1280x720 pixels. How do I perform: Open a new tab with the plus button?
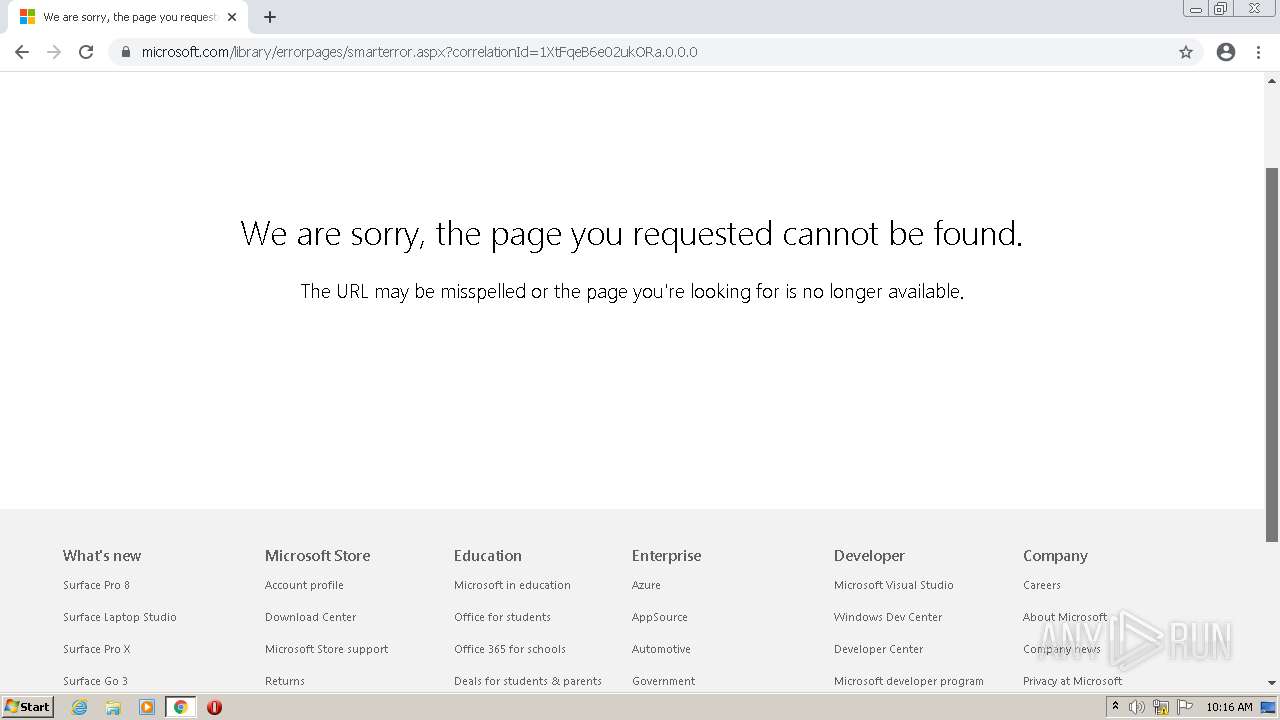[270, 17]
